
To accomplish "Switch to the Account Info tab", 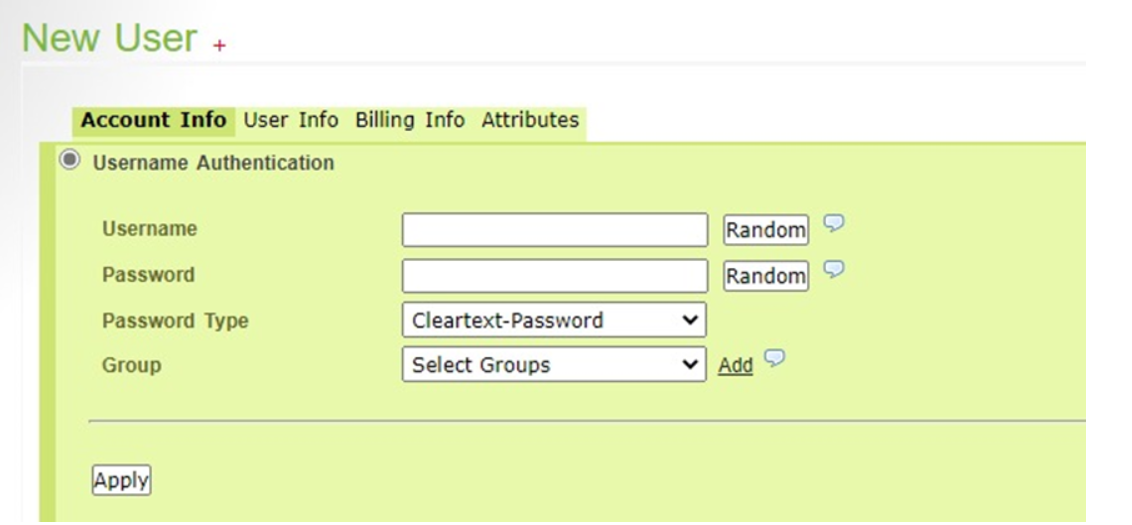I will (x=153, y=120).
